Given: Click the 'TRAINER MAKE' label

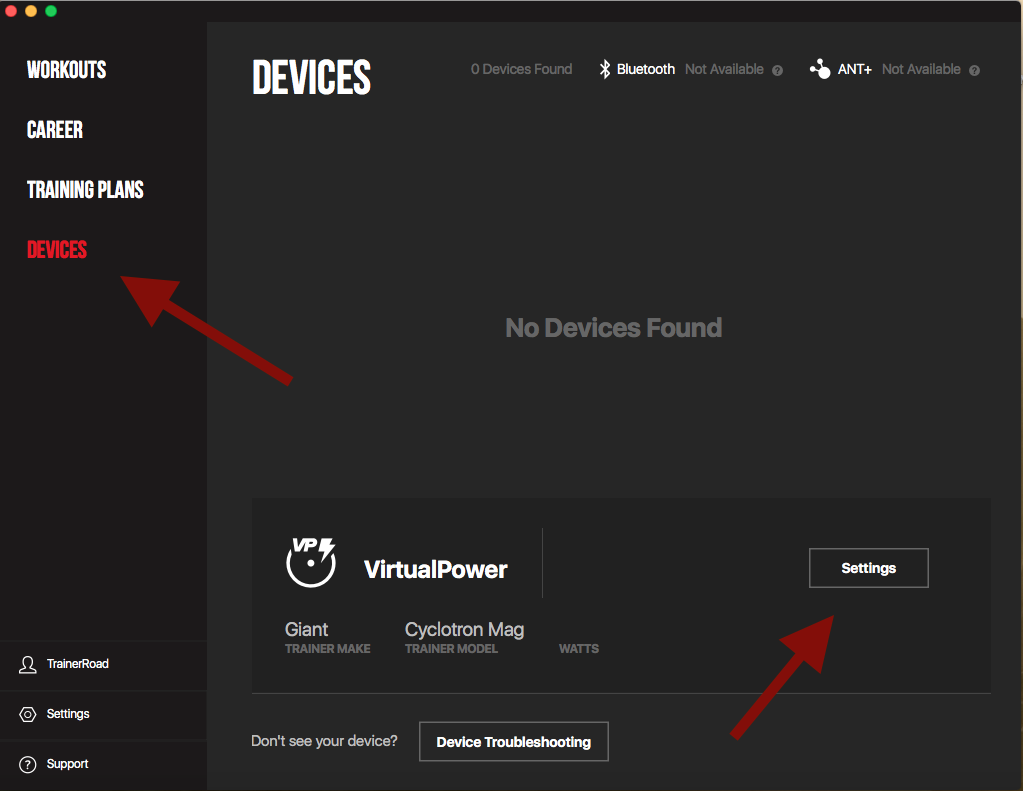Looking at the screenshot, I should click(x=328, y=649).
